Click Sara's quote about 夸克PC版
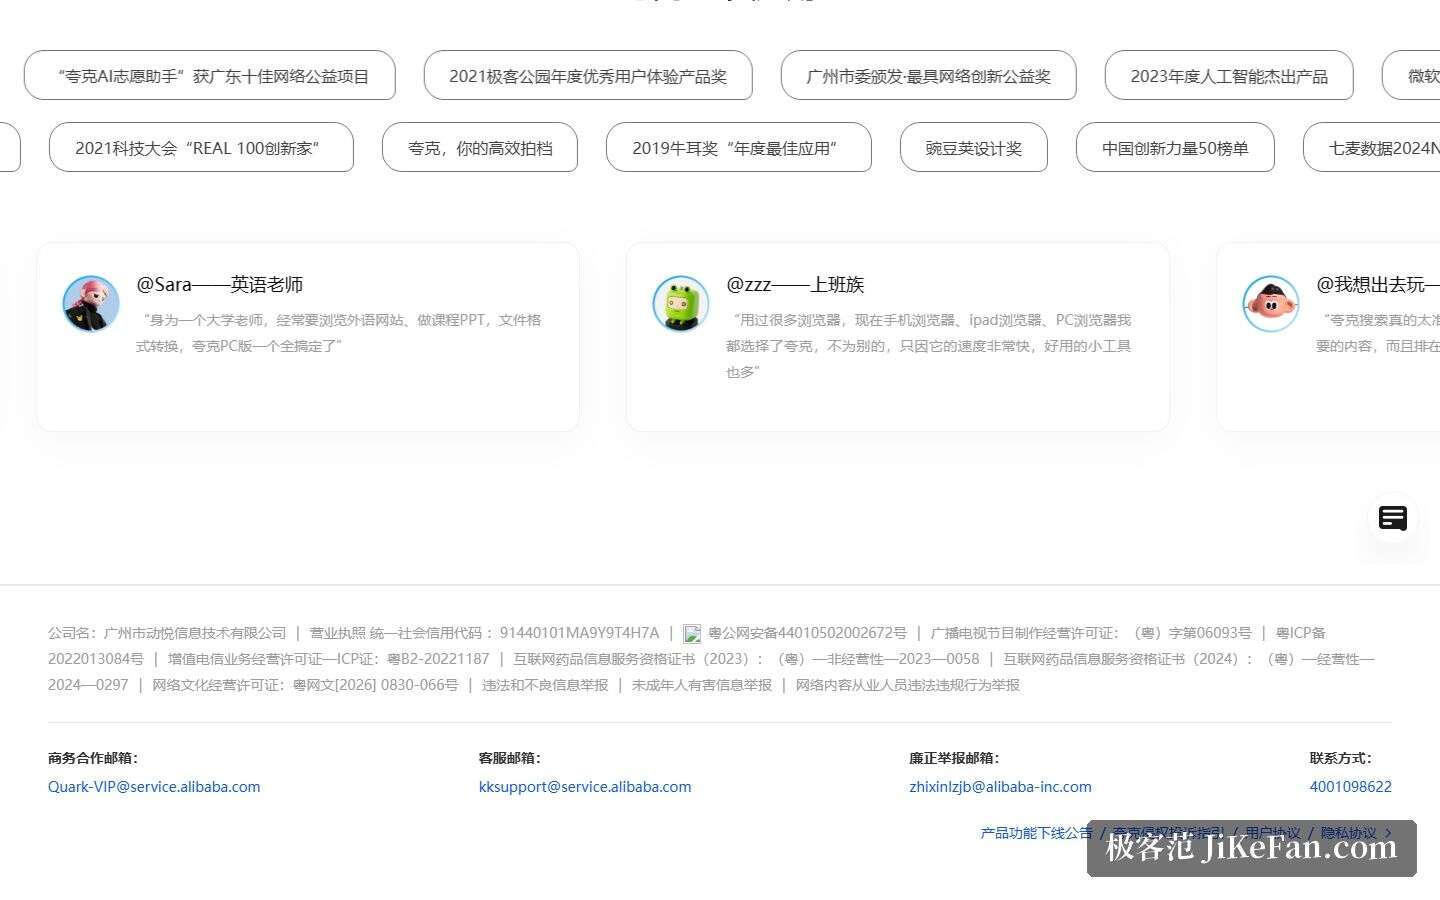1440x900 pixels. point(339,333)
